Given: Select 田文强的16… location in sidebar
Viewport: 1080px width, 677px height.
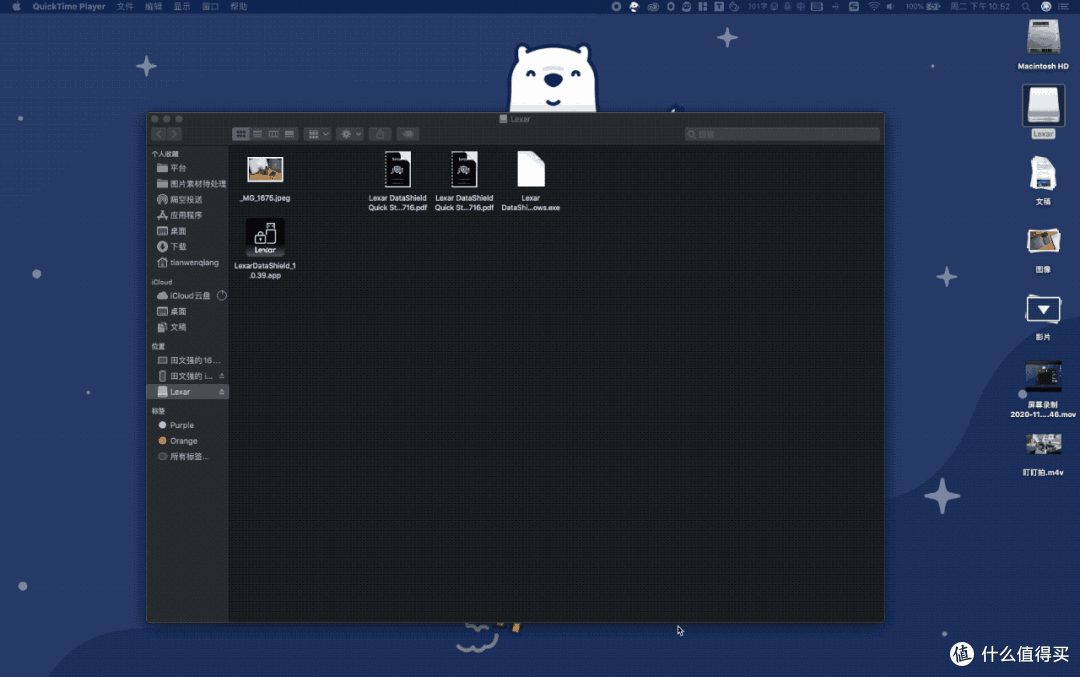Looking at the screenshot, I should pyautogui.click(x=187, y=360).
